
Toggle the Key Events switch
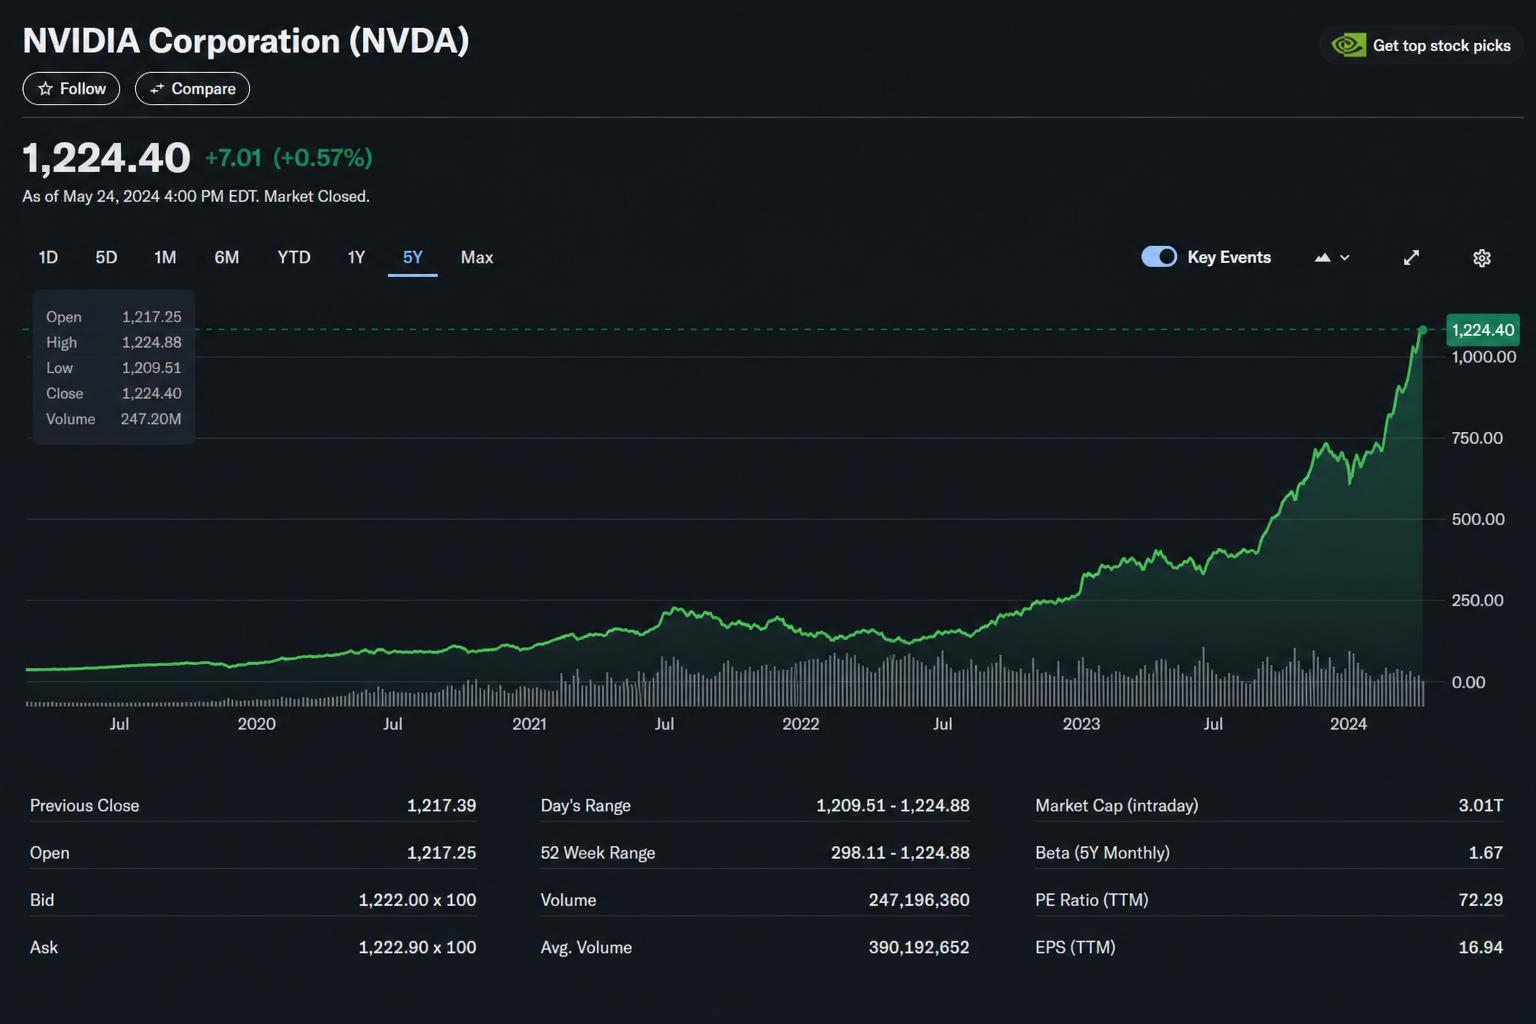pos(1159,257)
